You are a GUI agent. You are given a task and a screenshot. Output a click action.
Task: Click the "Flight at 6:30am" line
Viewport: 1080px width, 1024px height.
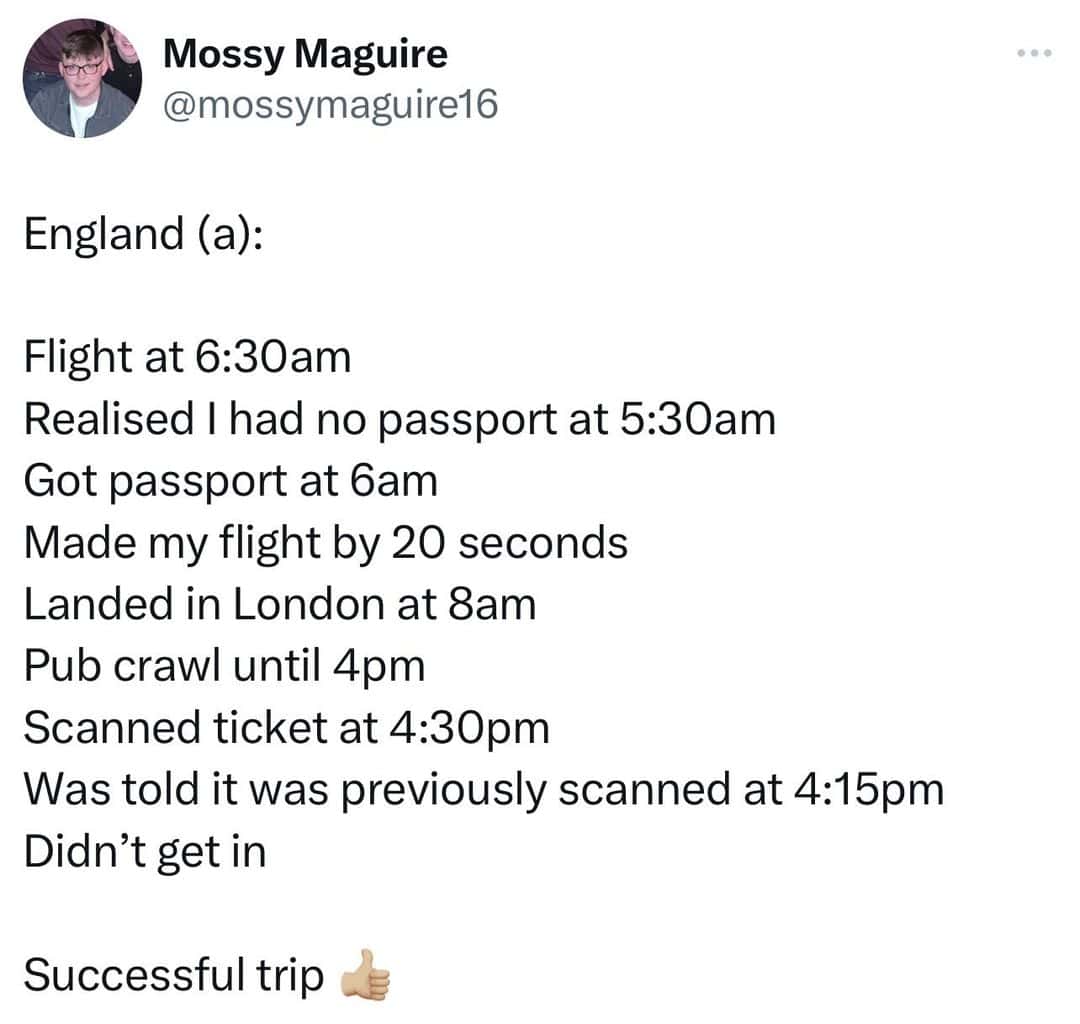pos(187,357)
